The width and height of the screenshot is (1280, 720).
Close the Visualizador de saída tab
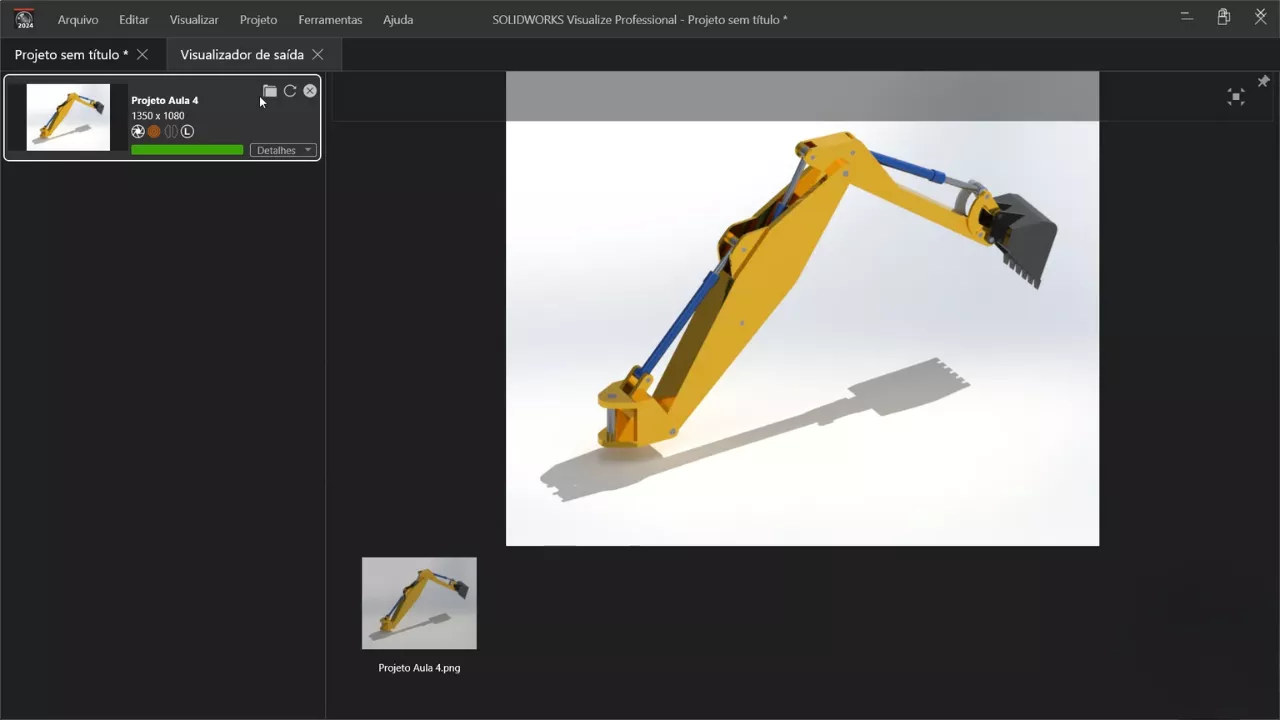pyautogui.click(x=318, y=55)
